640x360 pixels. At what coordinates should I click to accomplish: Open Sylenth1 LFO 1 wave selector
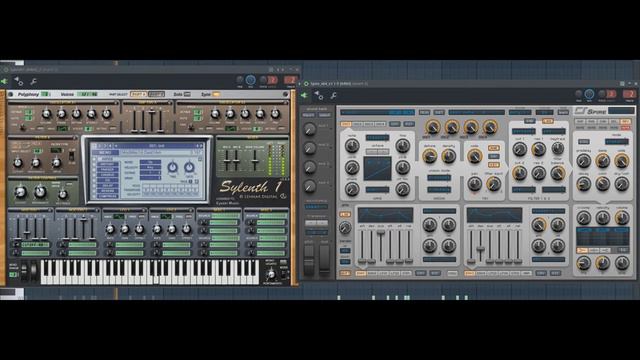(119, 216)
